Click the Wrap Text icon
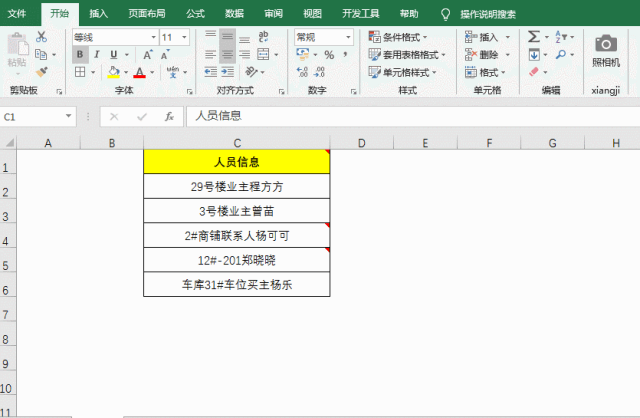Viewport: 640px width, 418px height. [263, 37]
